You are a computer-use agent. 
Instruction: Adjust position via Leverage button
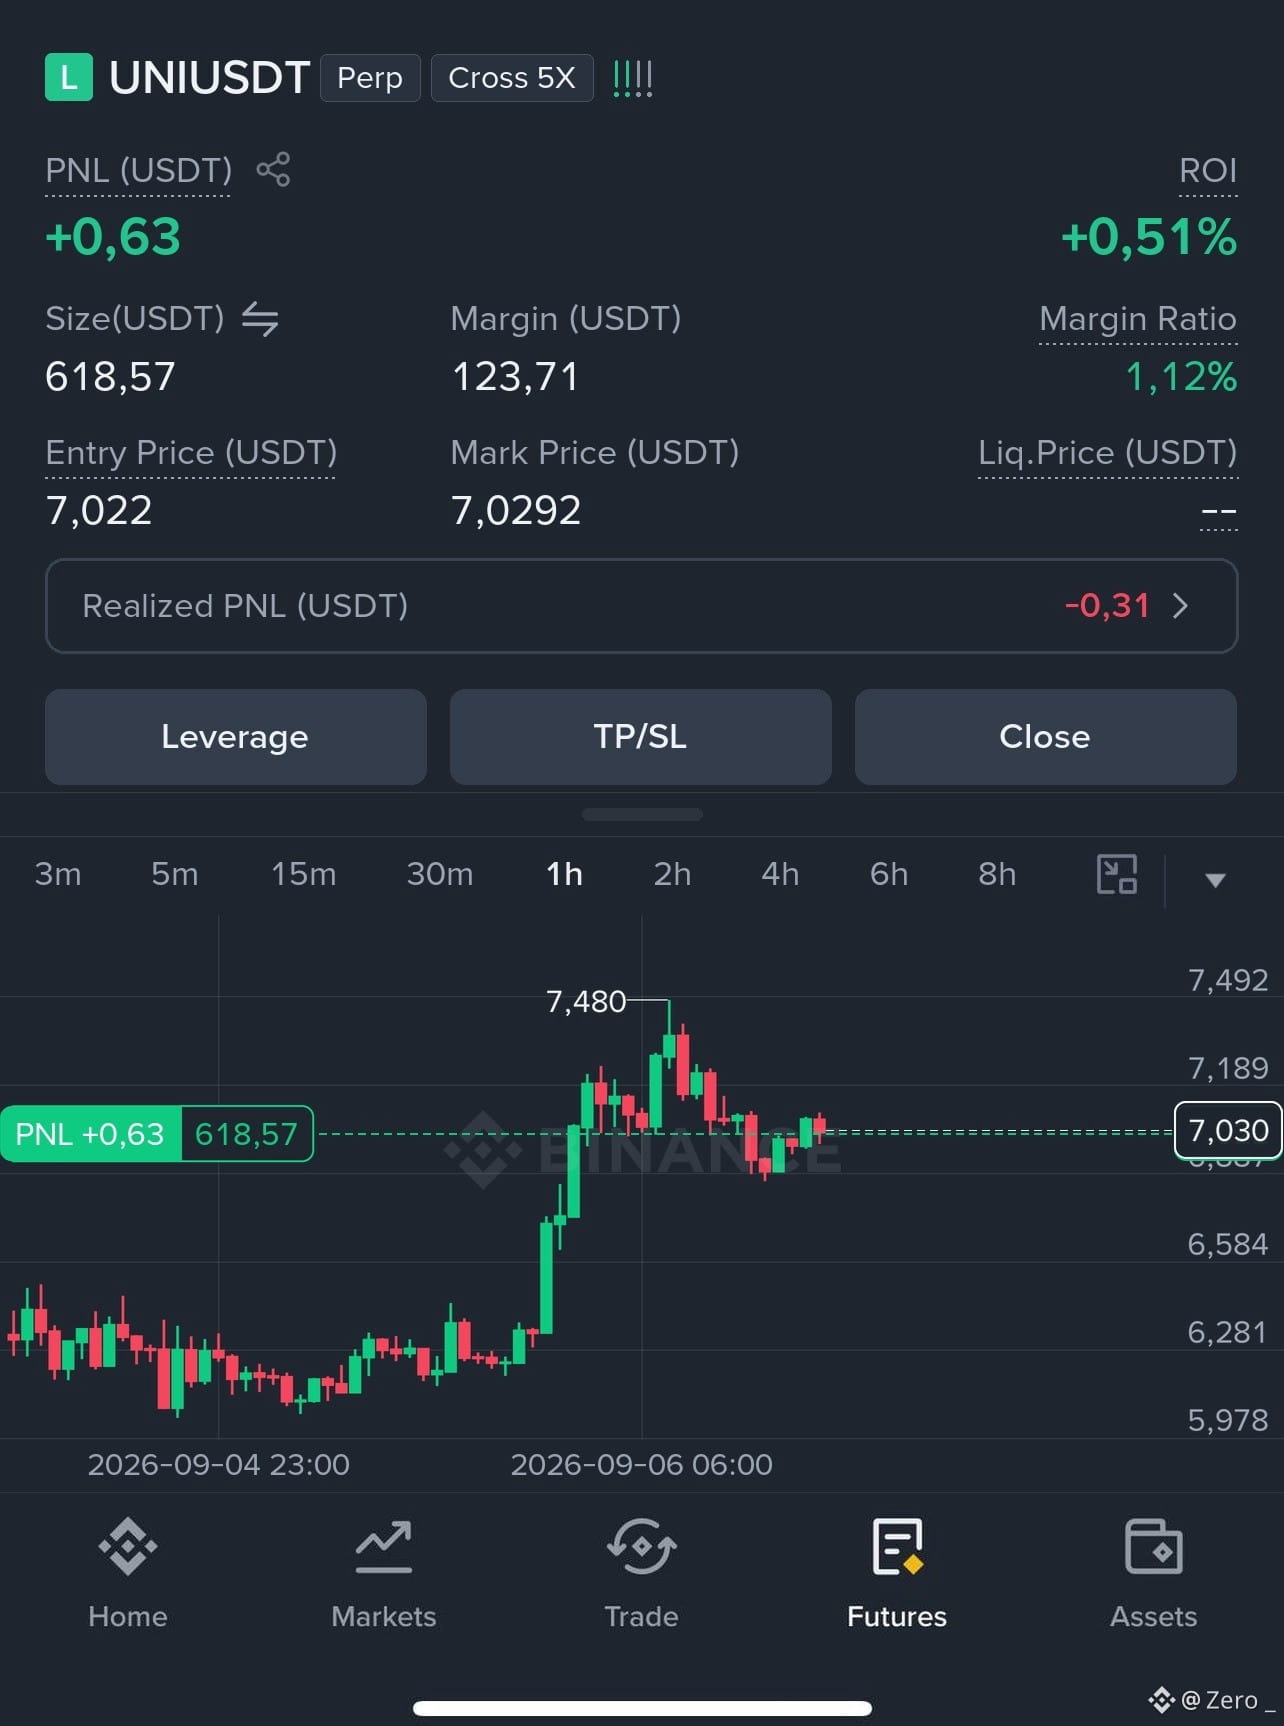235,737
